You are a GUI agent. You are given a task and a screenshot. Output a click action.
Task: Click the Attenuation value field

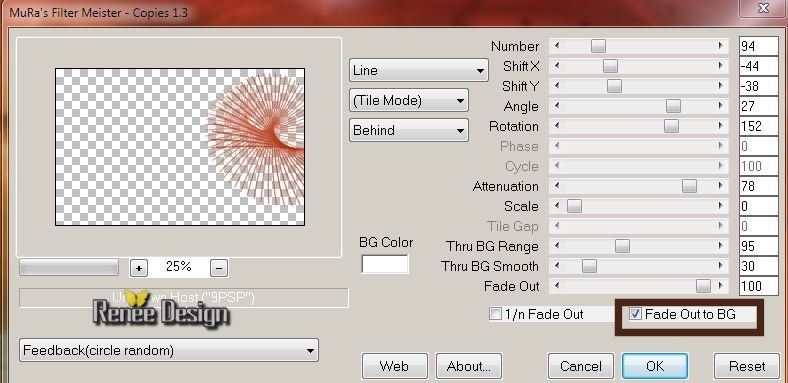pos(759,186)
